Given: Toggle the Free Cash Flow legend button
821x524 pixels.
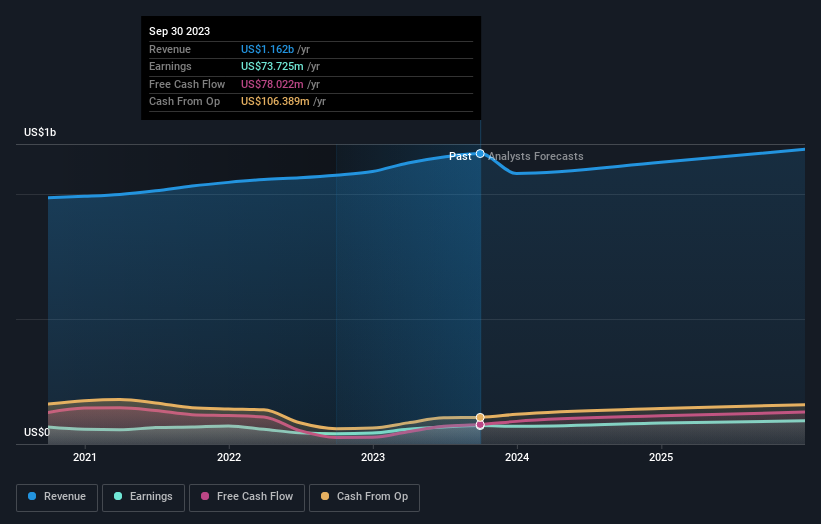Looking at the screenshot, I should (x=247, y=497).
